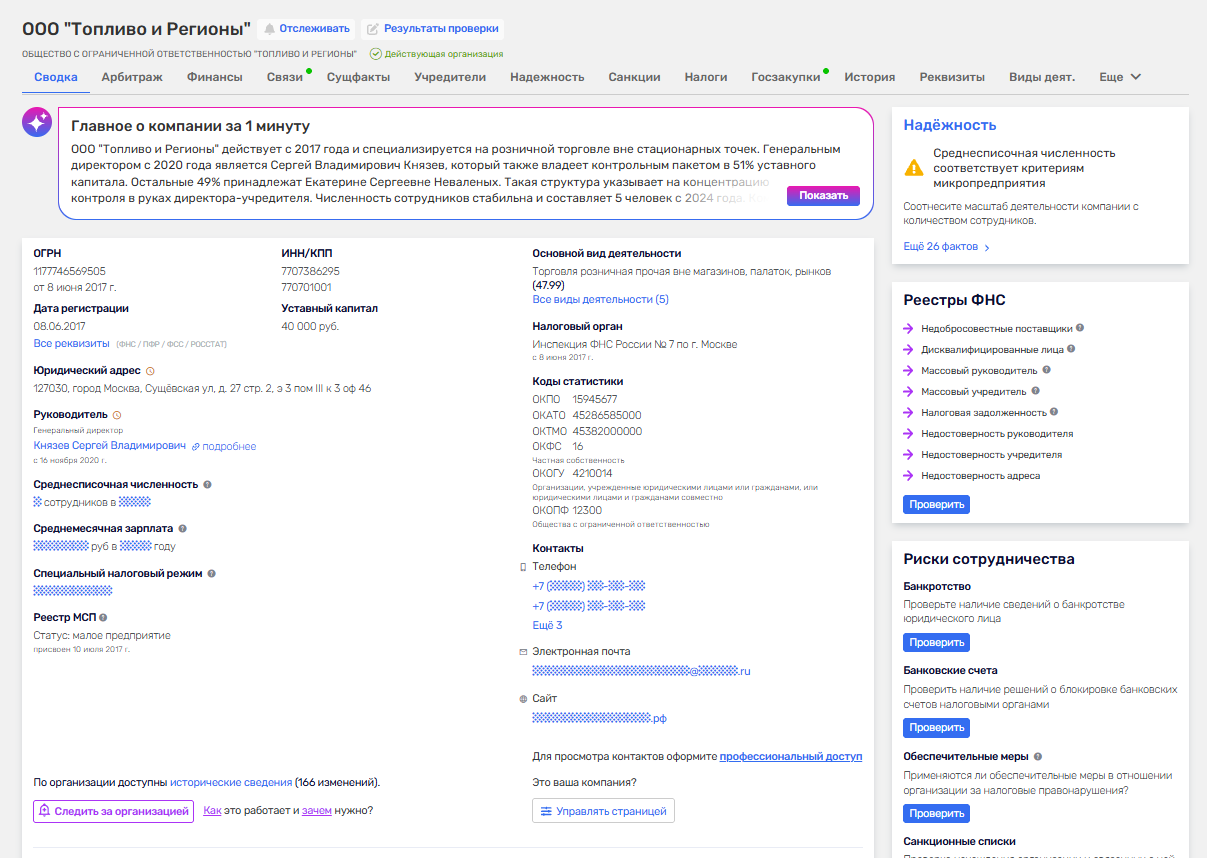Go to the Учредители tab
1207x858 pixels.
(x=450, y=77)
